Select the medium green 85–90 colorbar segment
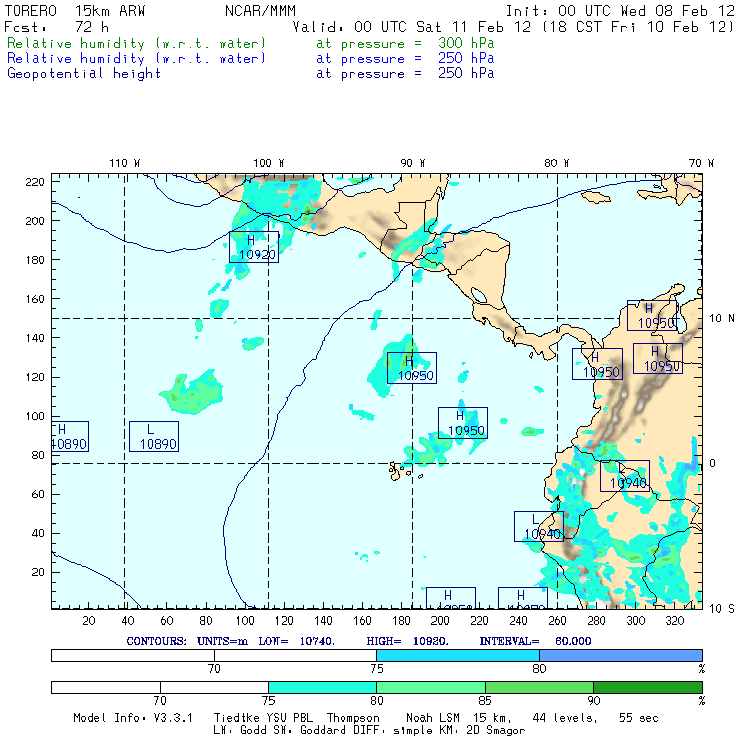The width and height of the screenshot is (740, 740). [539, 688]
